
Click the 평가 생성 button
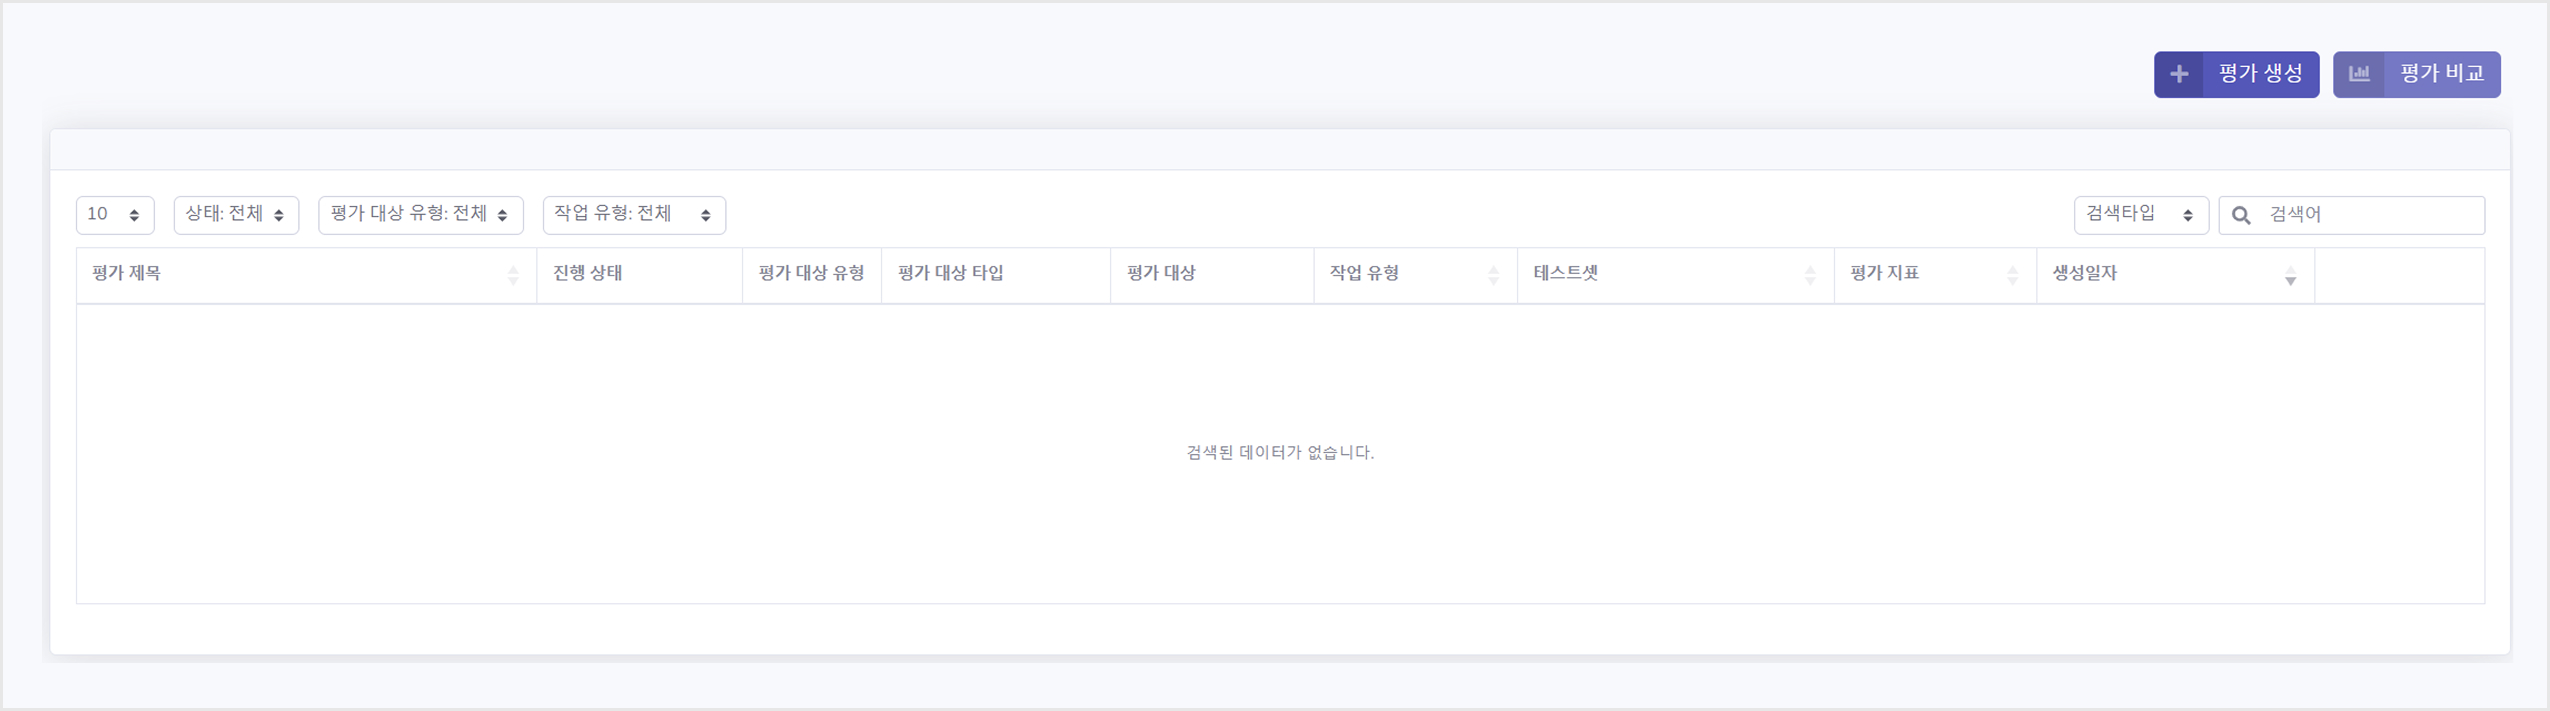pos(2236,74)
